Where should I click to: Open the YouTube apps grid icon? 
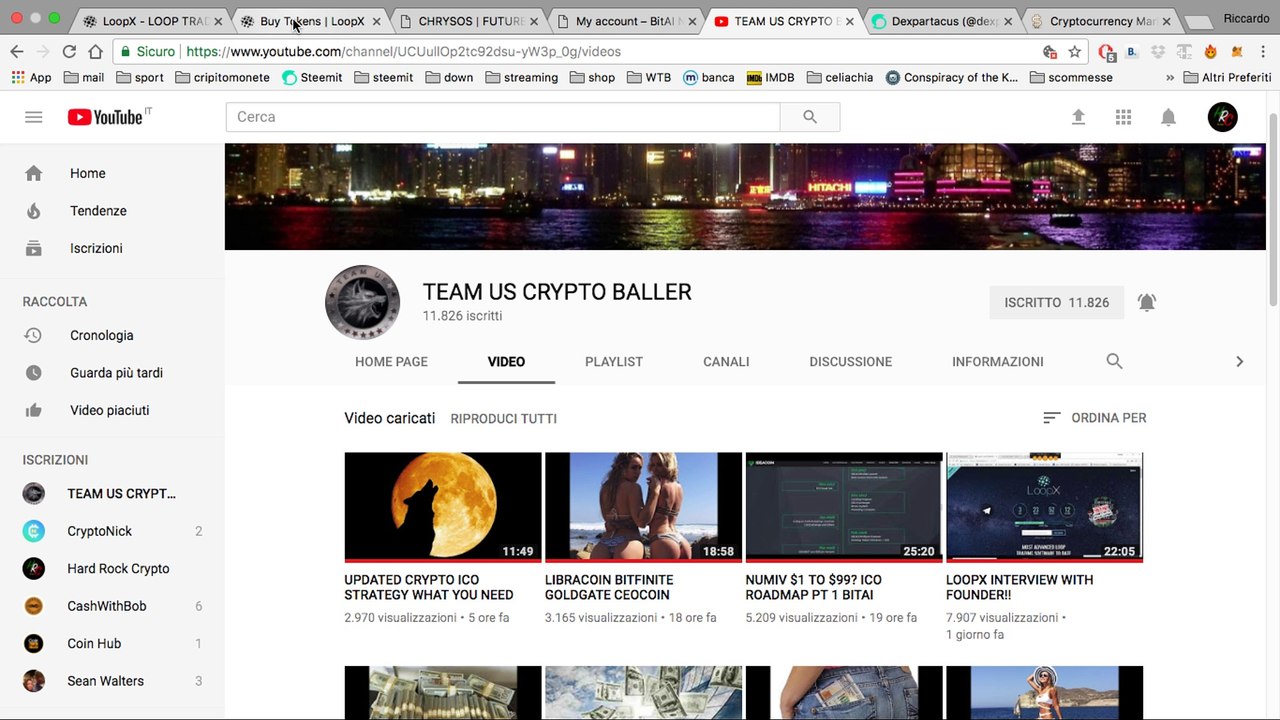coord(1123,117)
